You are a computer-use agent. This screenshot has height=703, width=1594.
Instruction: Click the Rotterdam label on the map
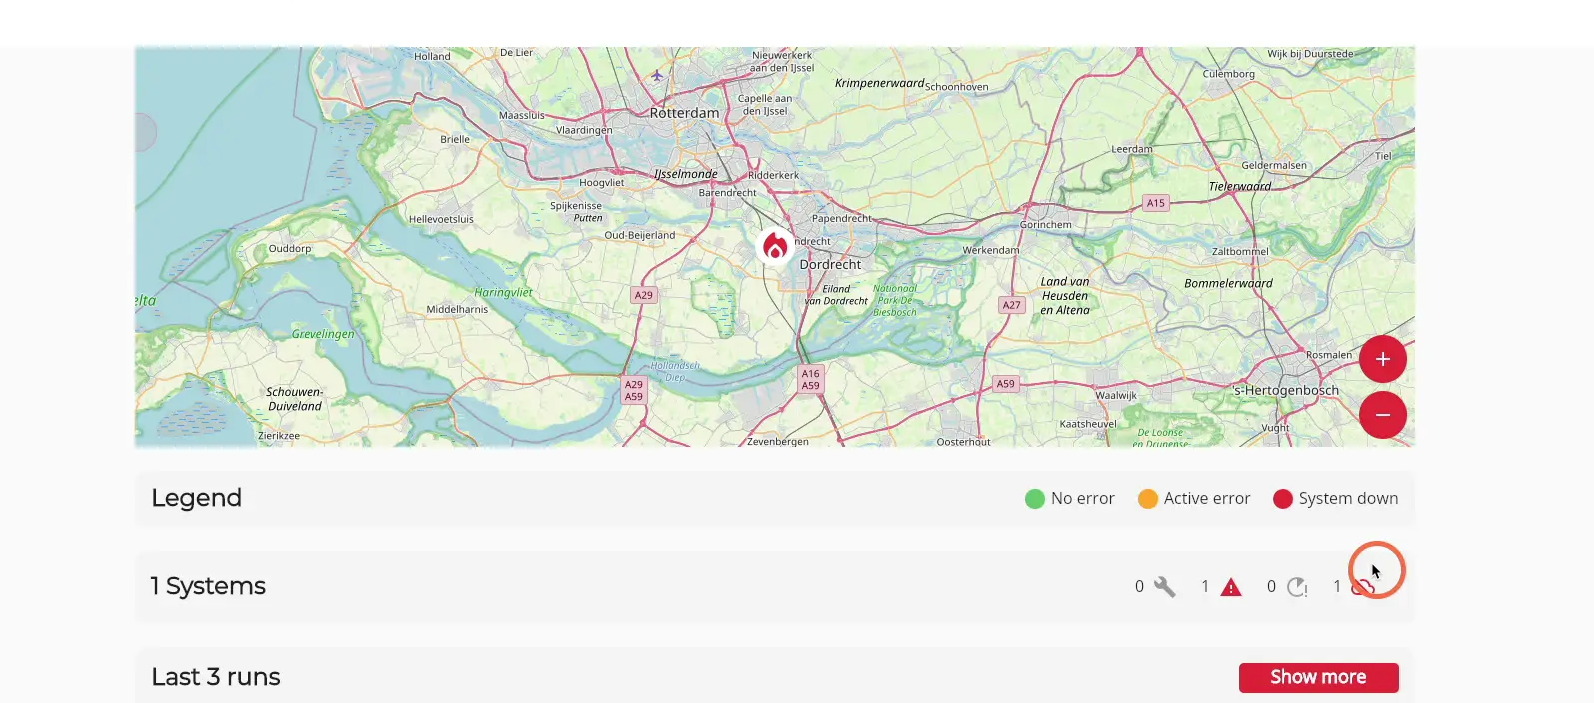coord(684,113)
